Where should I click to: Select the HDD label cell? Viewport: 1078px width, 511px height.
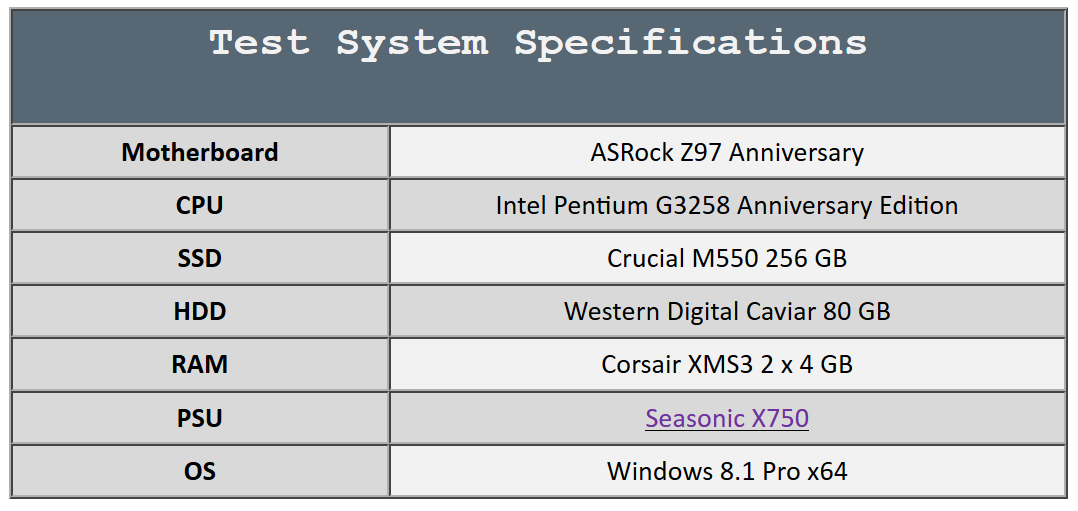200,312
